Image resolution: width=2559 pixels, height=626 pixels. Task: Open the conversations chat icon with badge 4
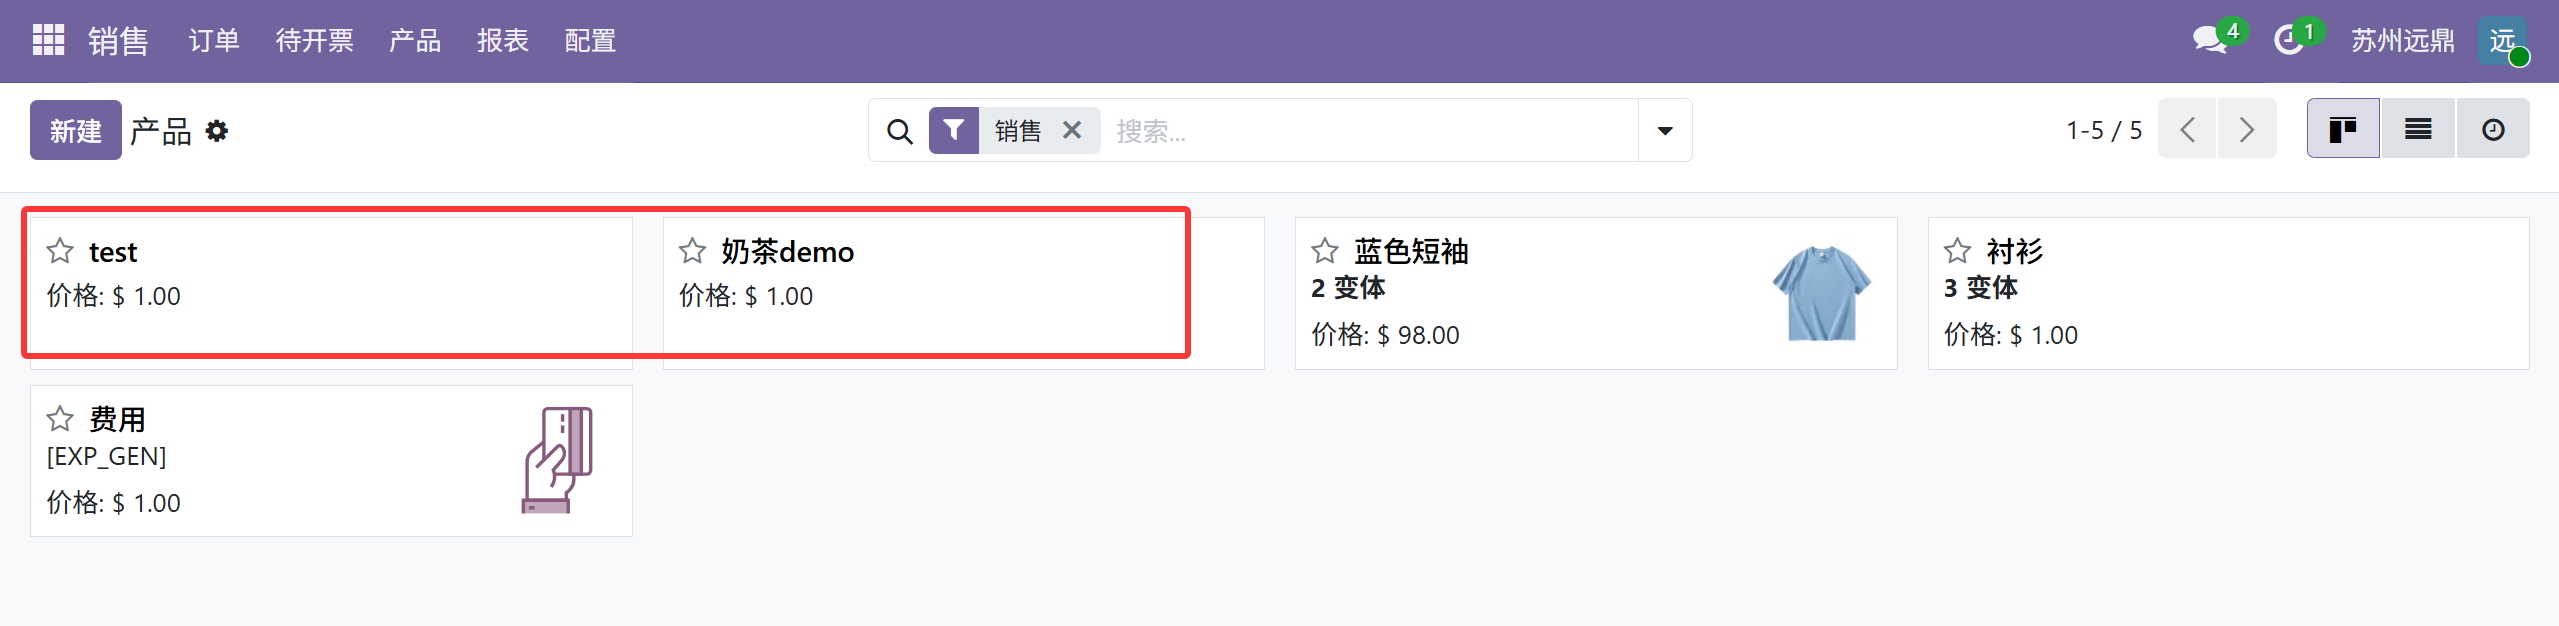(2210, 40)
